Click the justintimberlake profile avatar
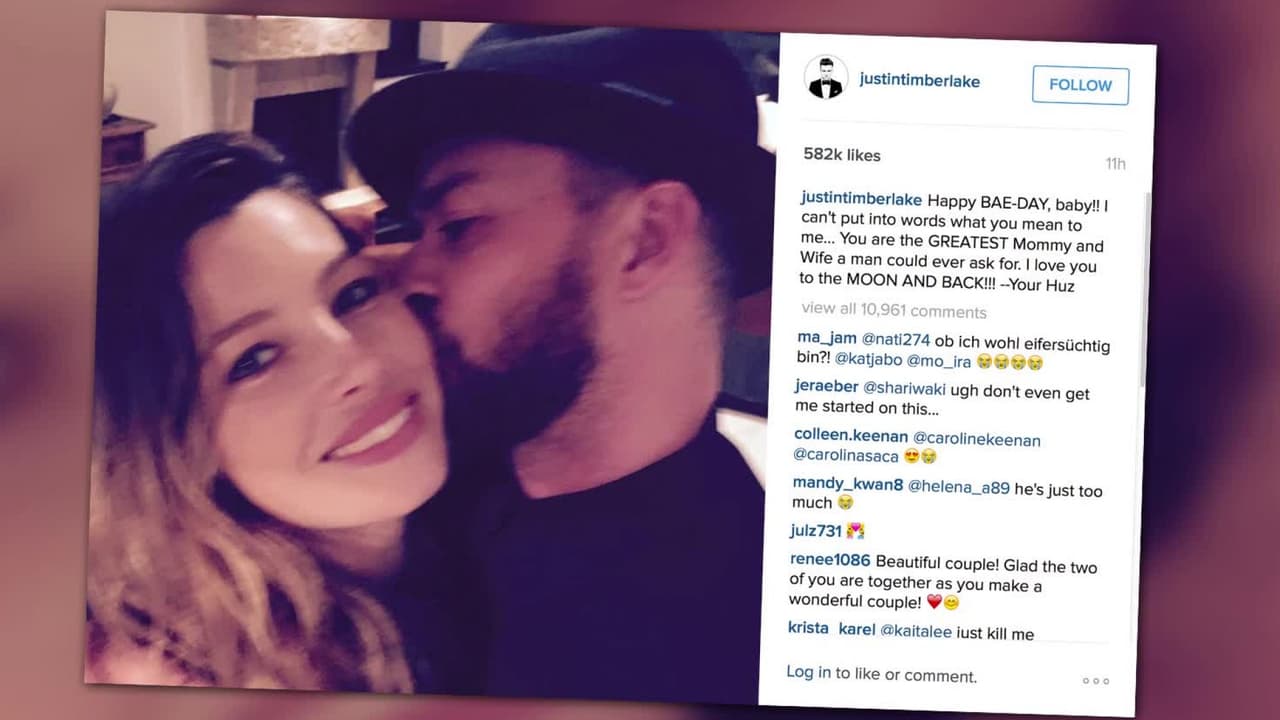The width and height of the screenshot is (1280, 720). tap(826, 77)
